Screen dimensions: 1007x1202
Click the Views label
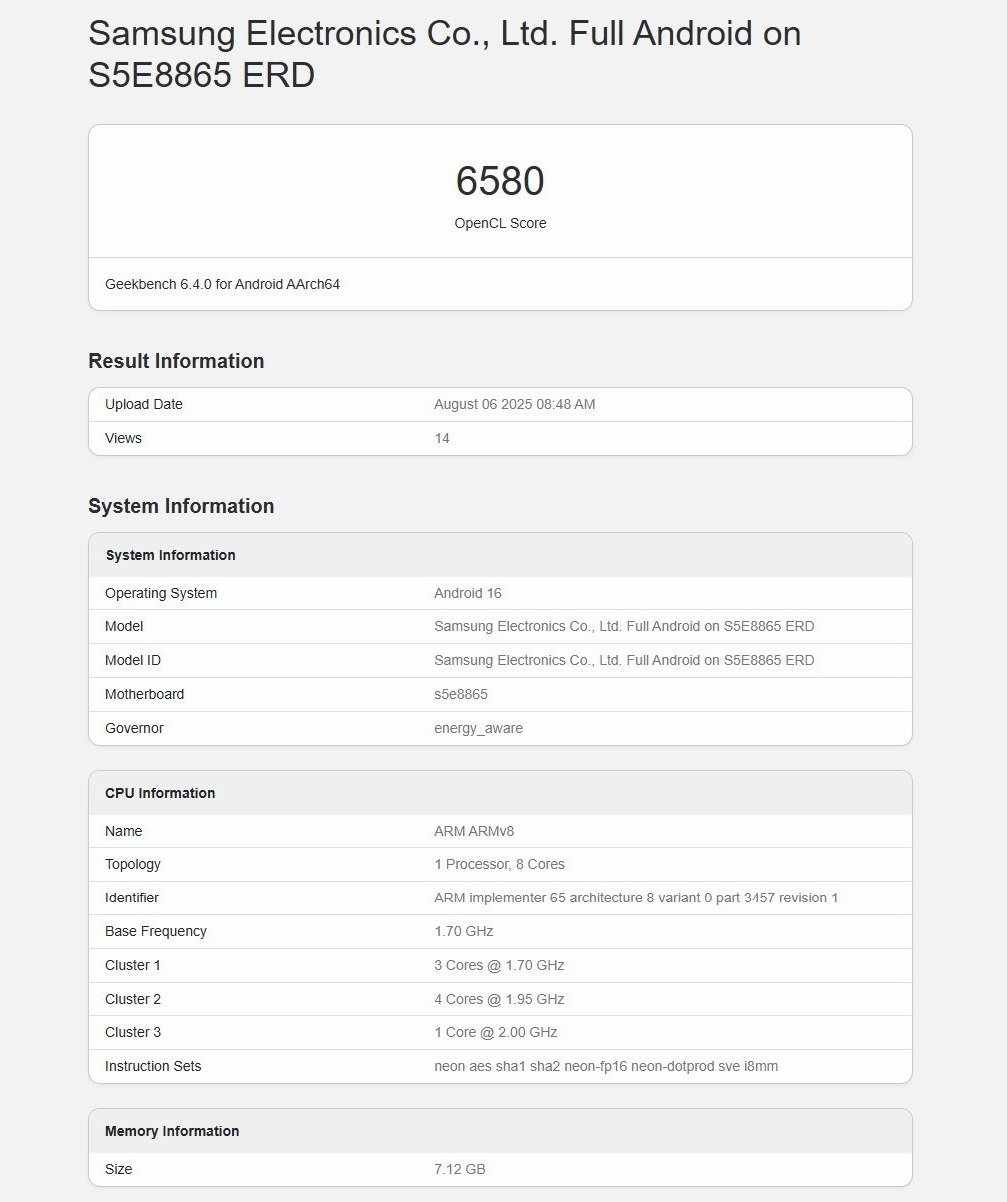coord(123,438)
